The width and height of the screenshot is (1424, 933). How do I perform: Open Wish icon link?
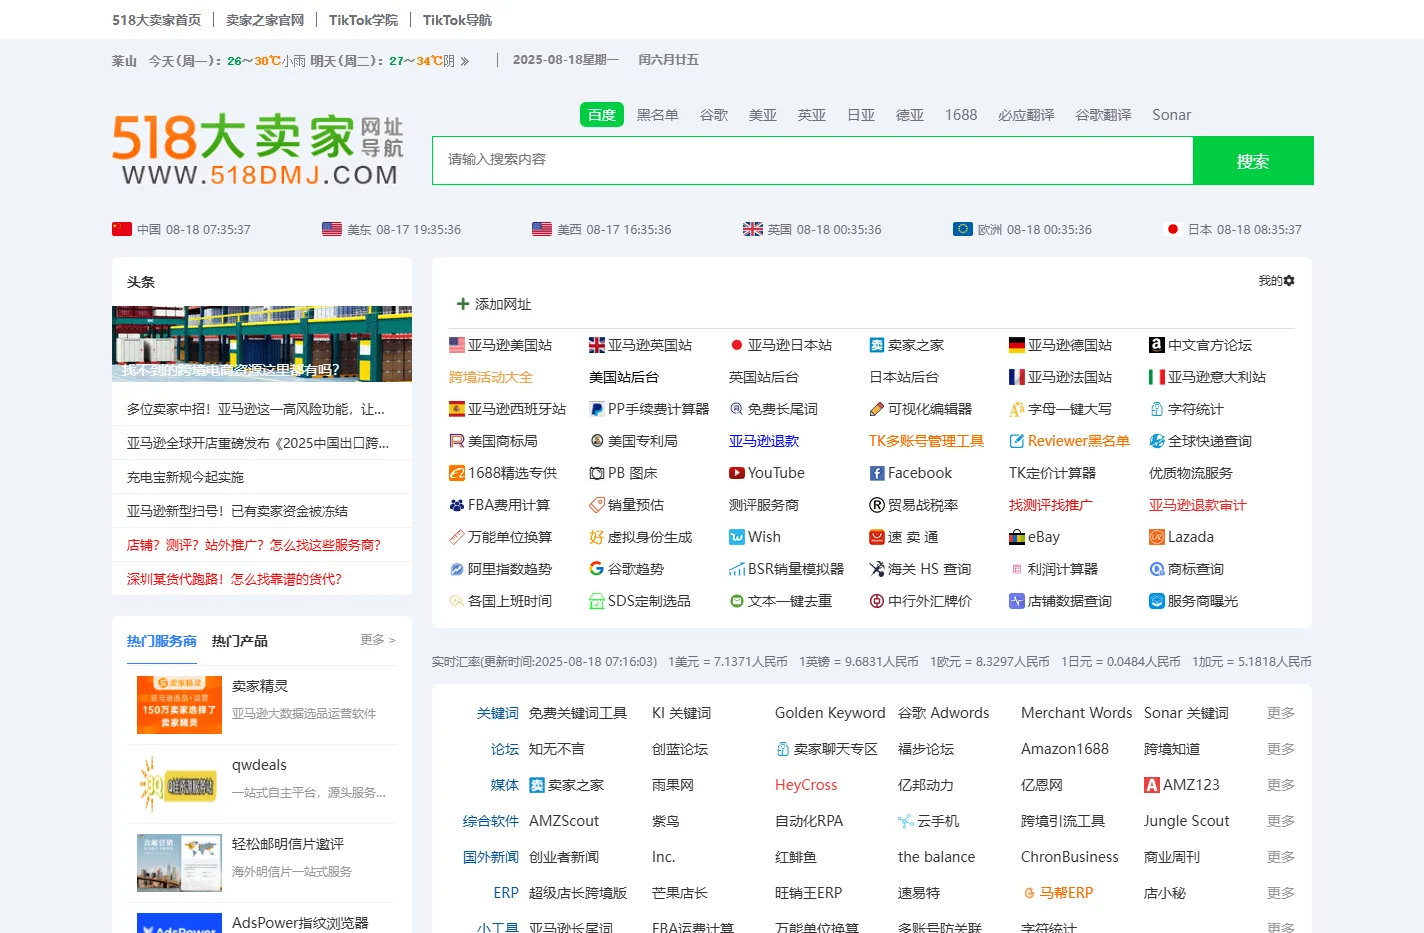point(755,537)
